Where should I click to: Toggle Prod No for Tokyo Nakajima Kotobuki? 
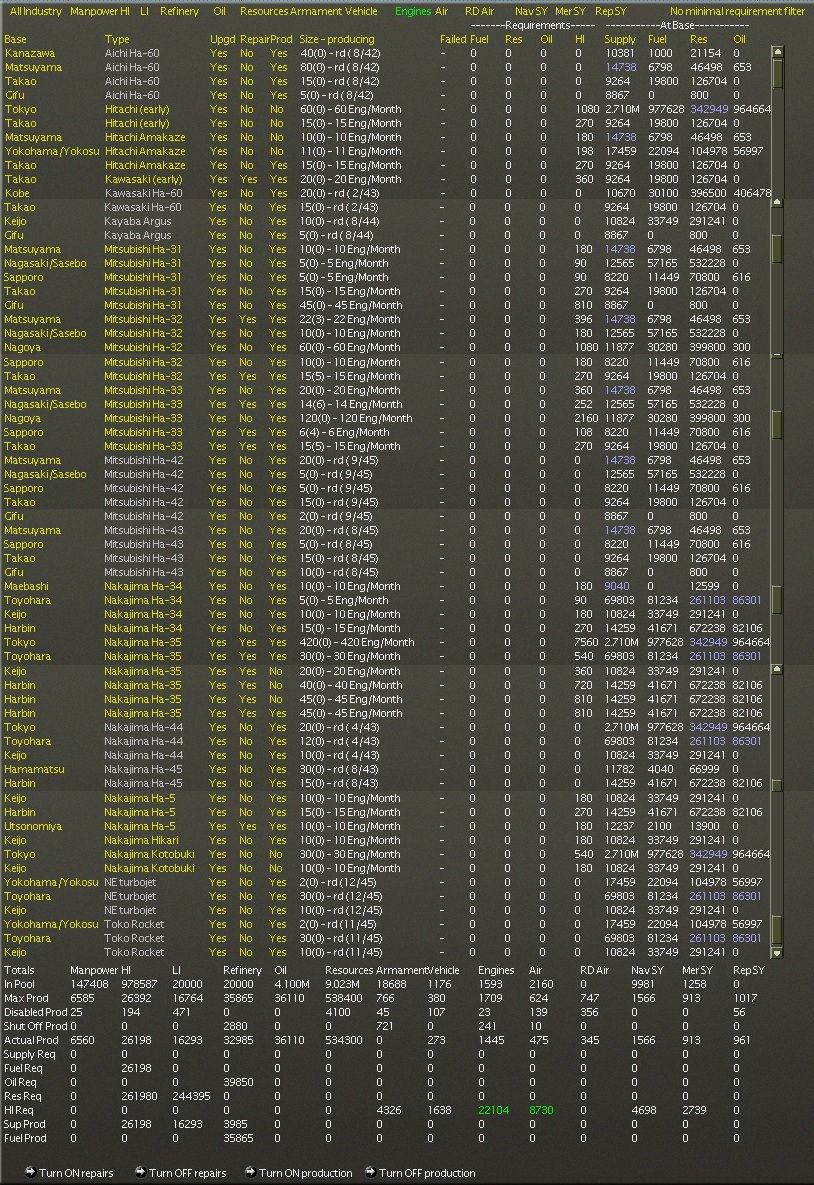[x=277, y=855]
